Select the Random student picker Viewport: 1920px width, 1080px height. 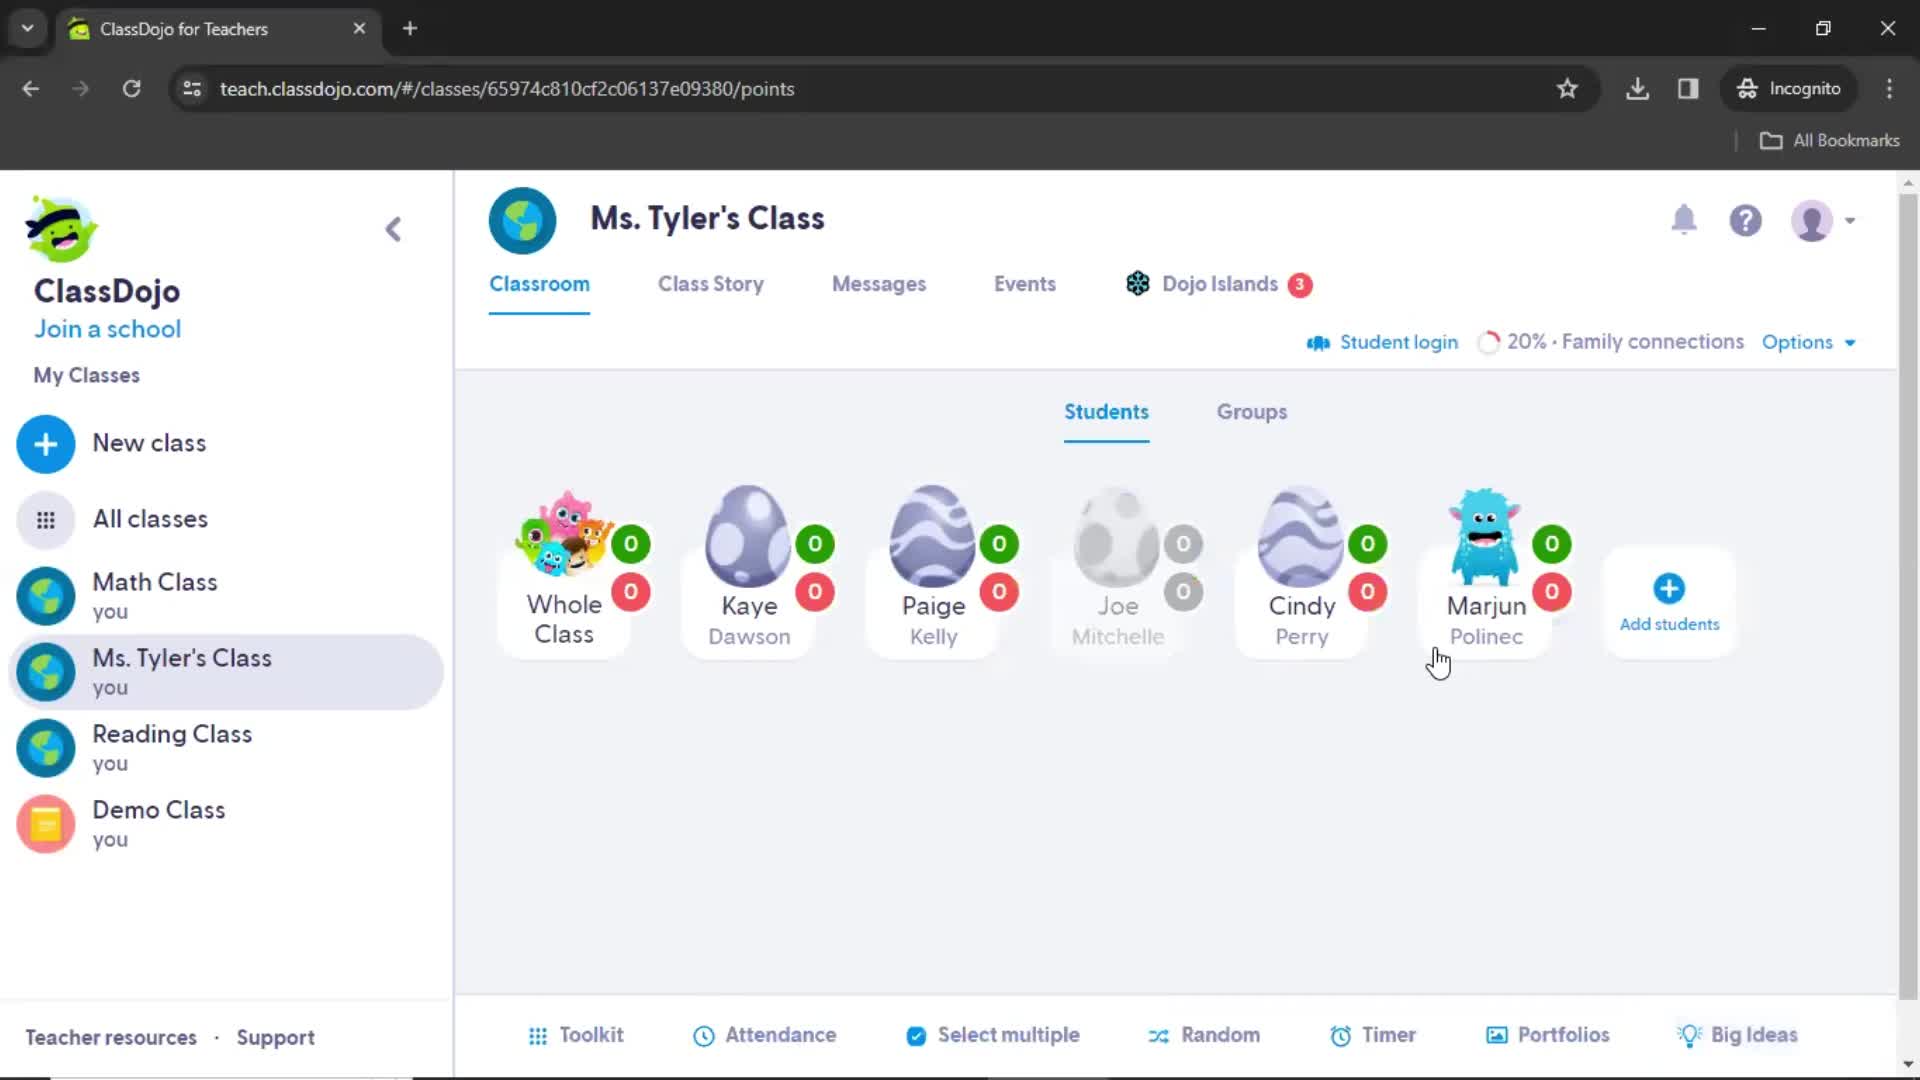click(x=1205, y=1035)
